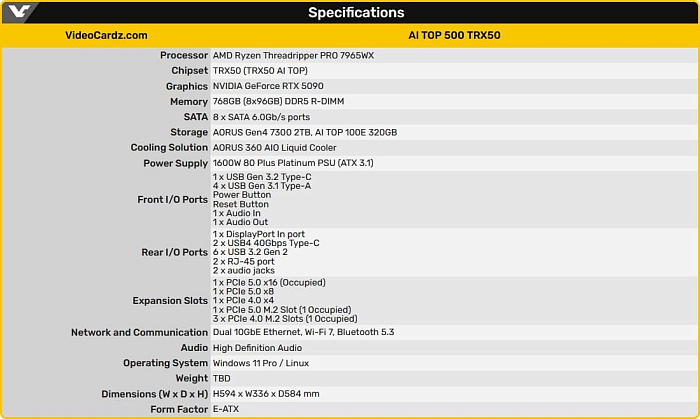
Task: Click AMD Ryzen Threadripper PRO 7965WX text
Action: click(293, 55)
